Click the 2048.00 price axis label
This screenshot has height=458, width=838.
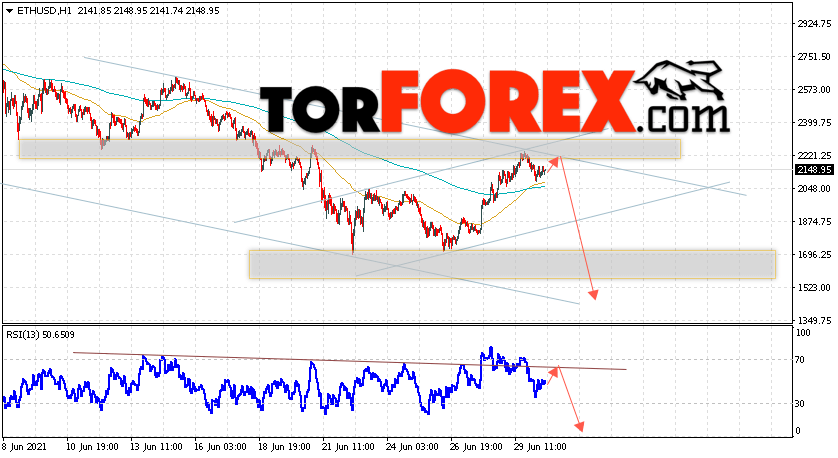tap(814, 189)
